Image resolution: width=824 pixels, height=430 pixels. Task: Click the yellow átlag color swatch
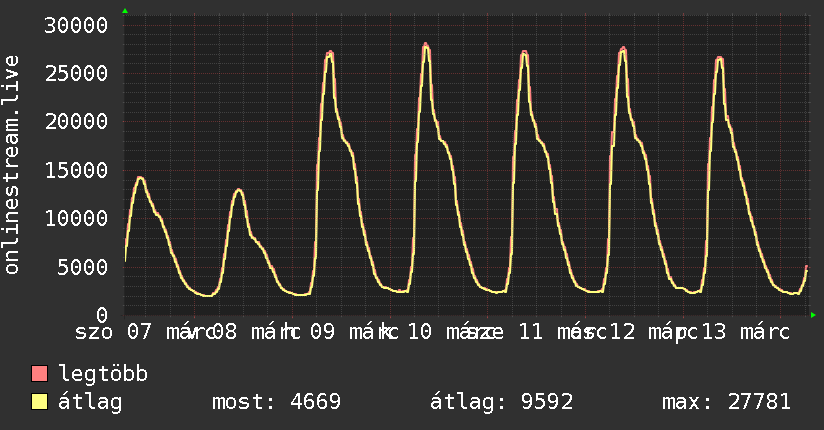[39, 402]
